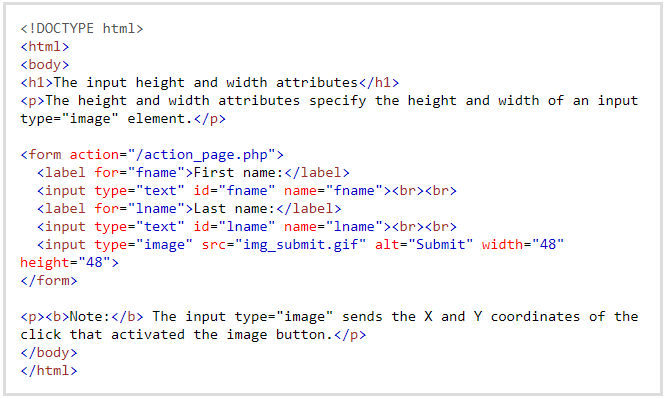
Task: Click the h1 heading text line
Action: pos(210,82)
